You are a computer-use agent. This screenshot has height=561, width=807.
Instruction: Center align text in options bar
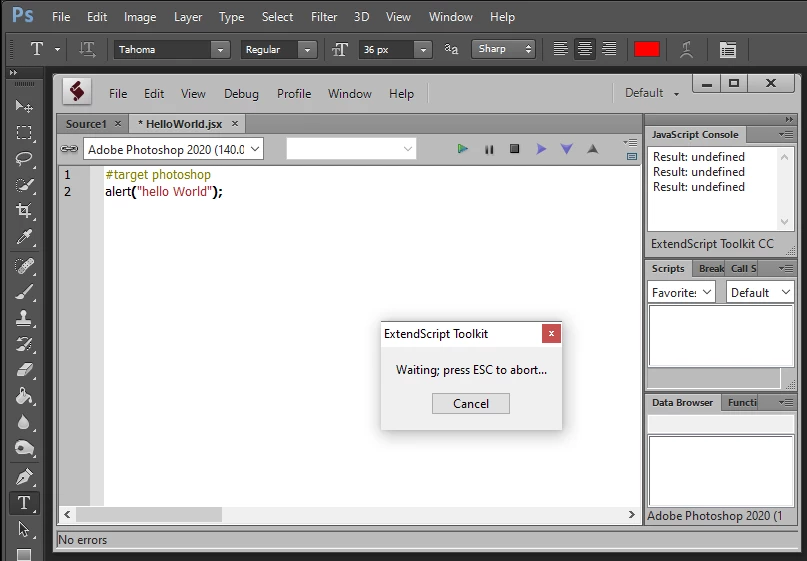coord(585,49)
